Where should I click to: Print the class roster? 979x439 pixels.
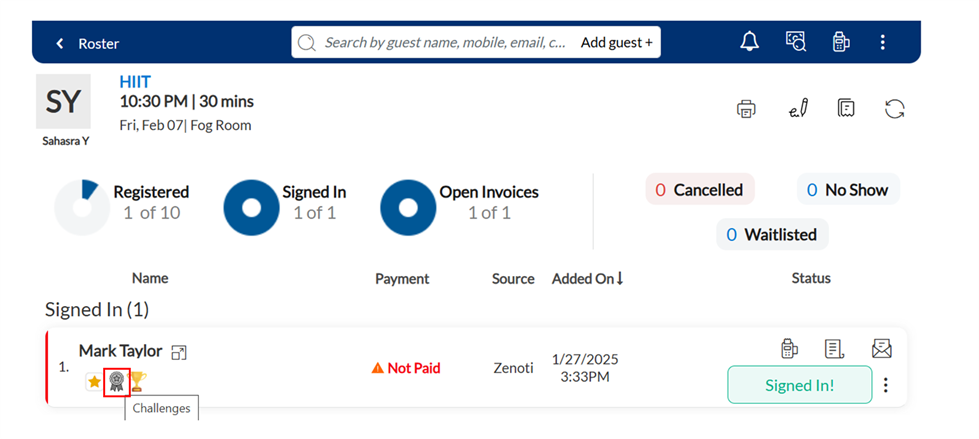point(746,109)
